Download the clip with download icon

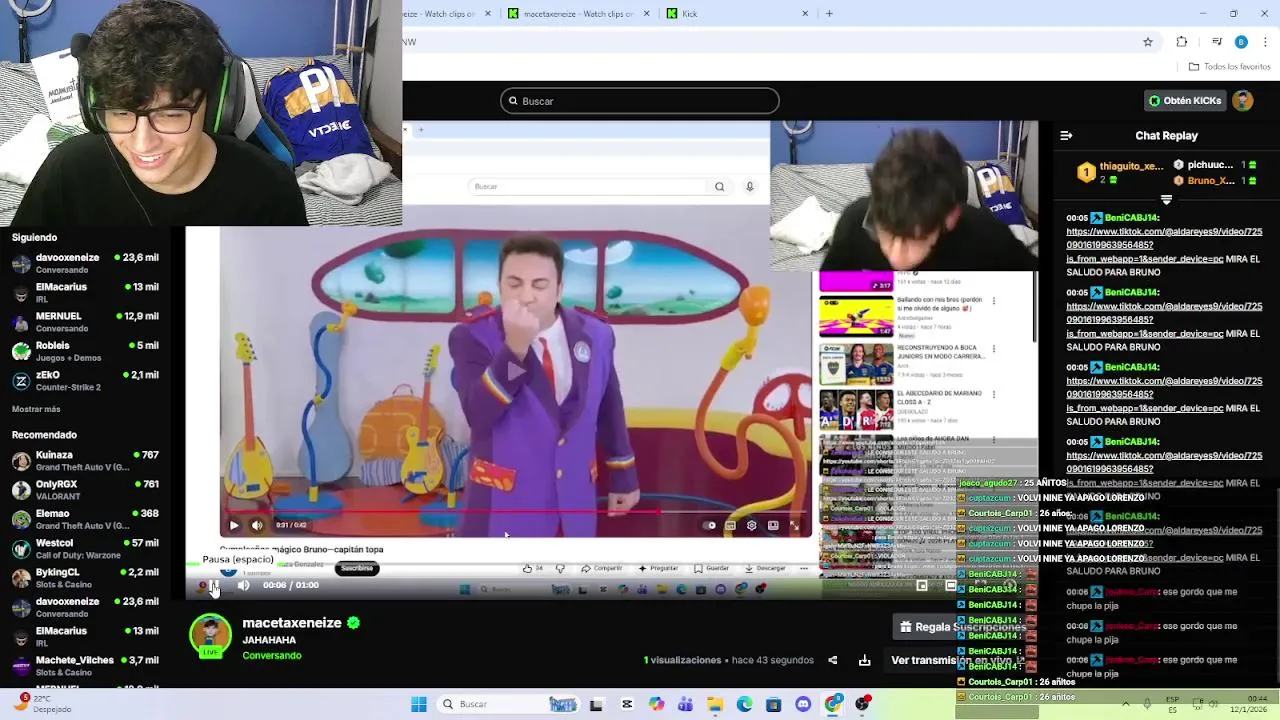[x=864, y=660]
